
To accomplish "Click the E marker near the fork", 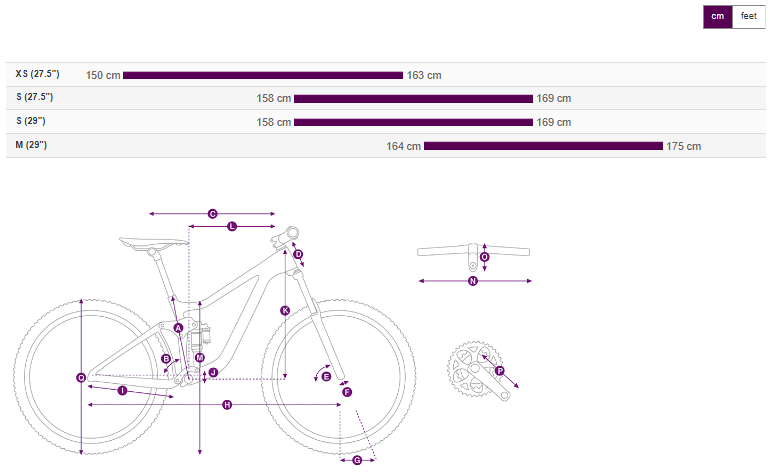I will pyautogui.click(x=326, y=376).
